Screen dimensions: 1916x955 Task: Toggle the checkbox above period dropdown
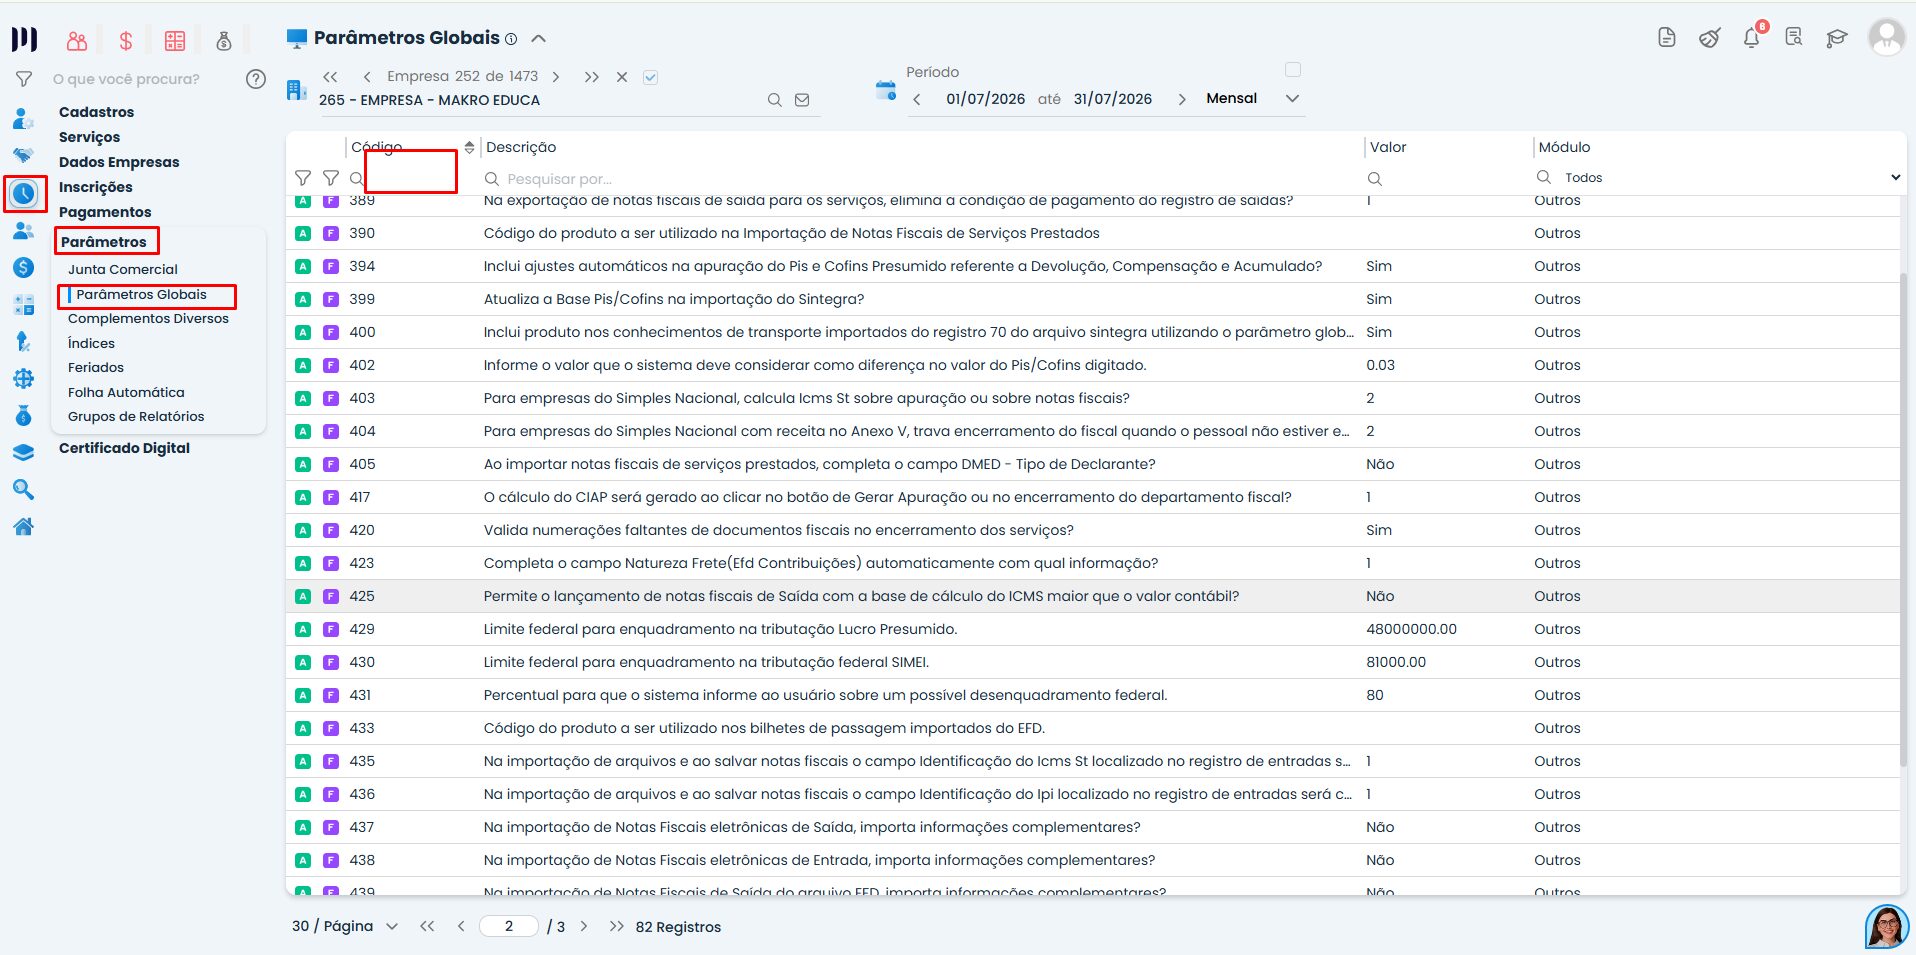[x=1293, y=70]
